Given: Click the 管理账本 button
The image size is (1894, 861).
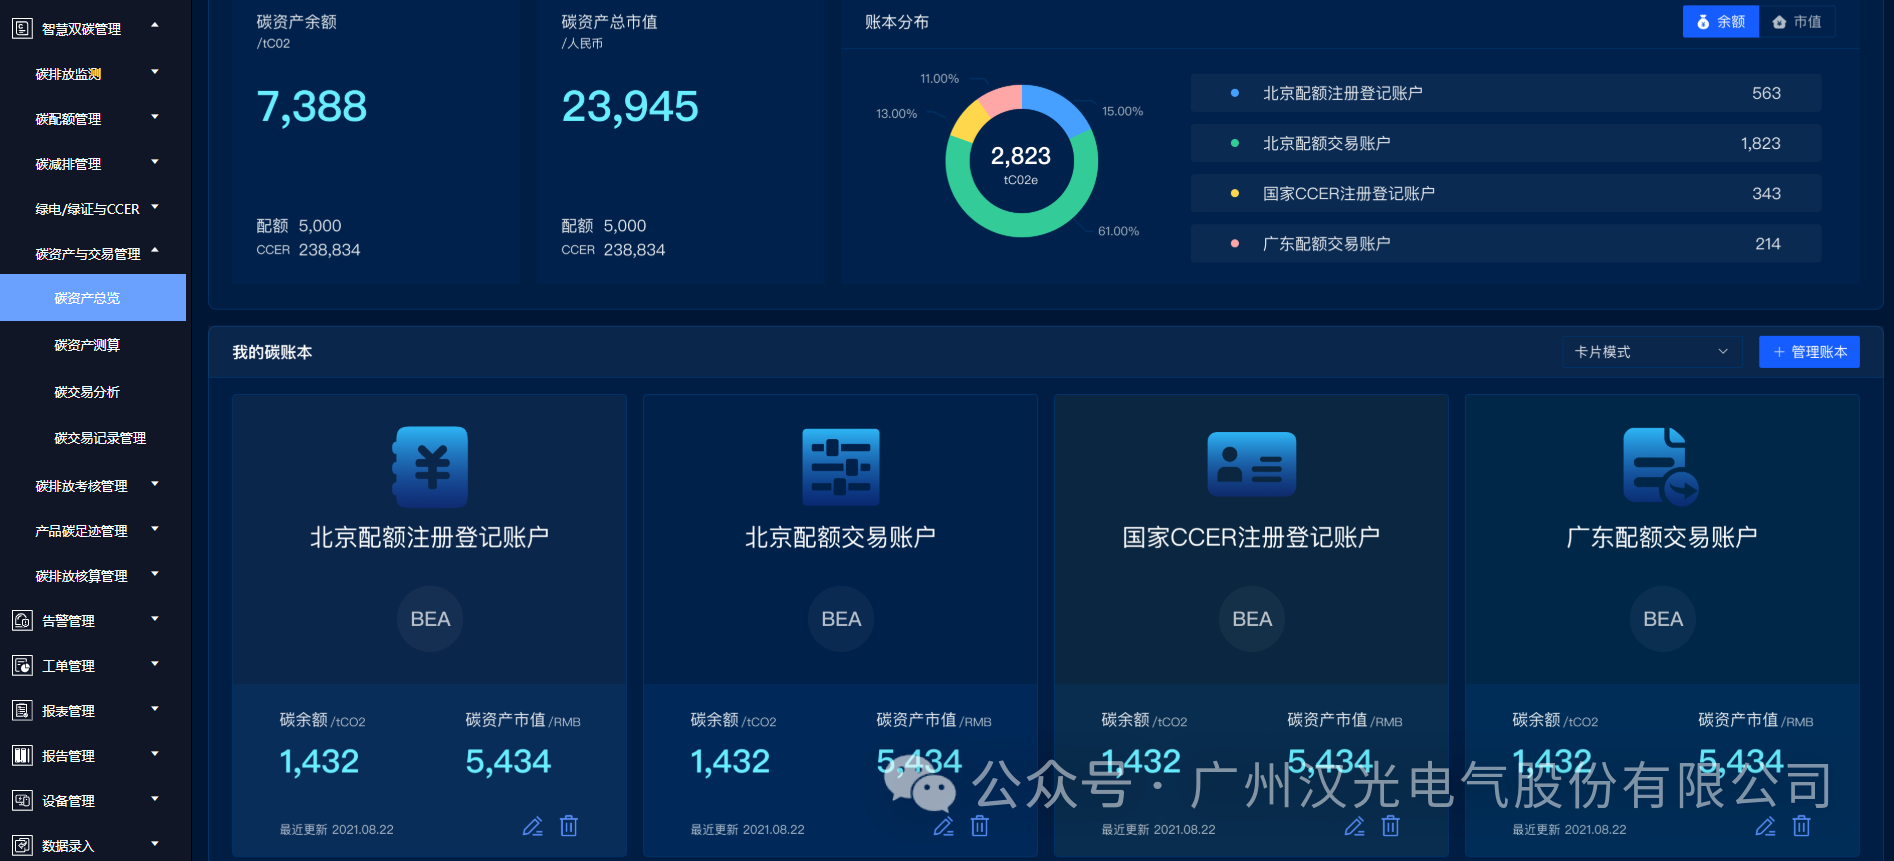Looking at the screenshot, I should (1809, 352).
